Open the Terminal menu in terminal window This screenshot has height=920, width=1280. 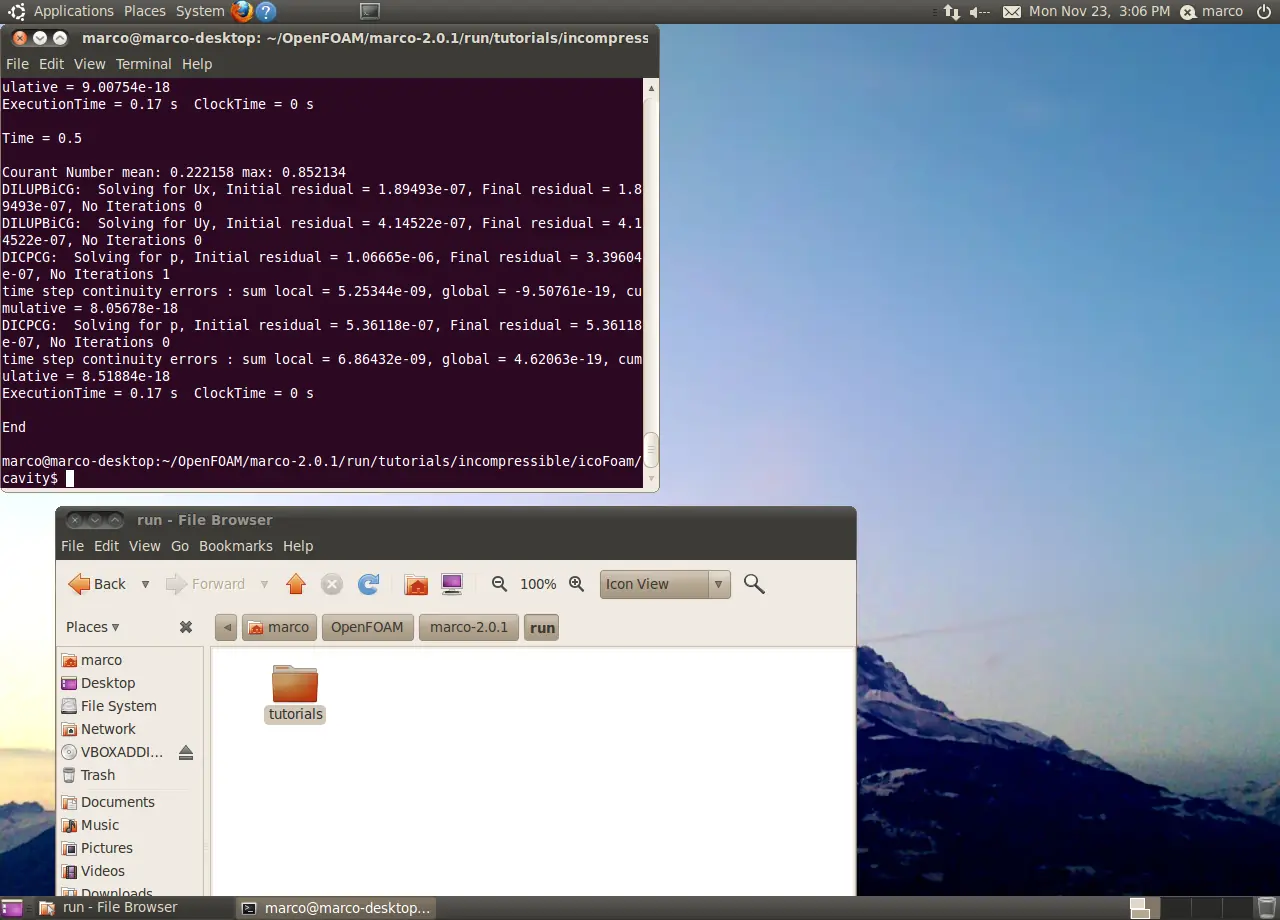coord(143,64)
